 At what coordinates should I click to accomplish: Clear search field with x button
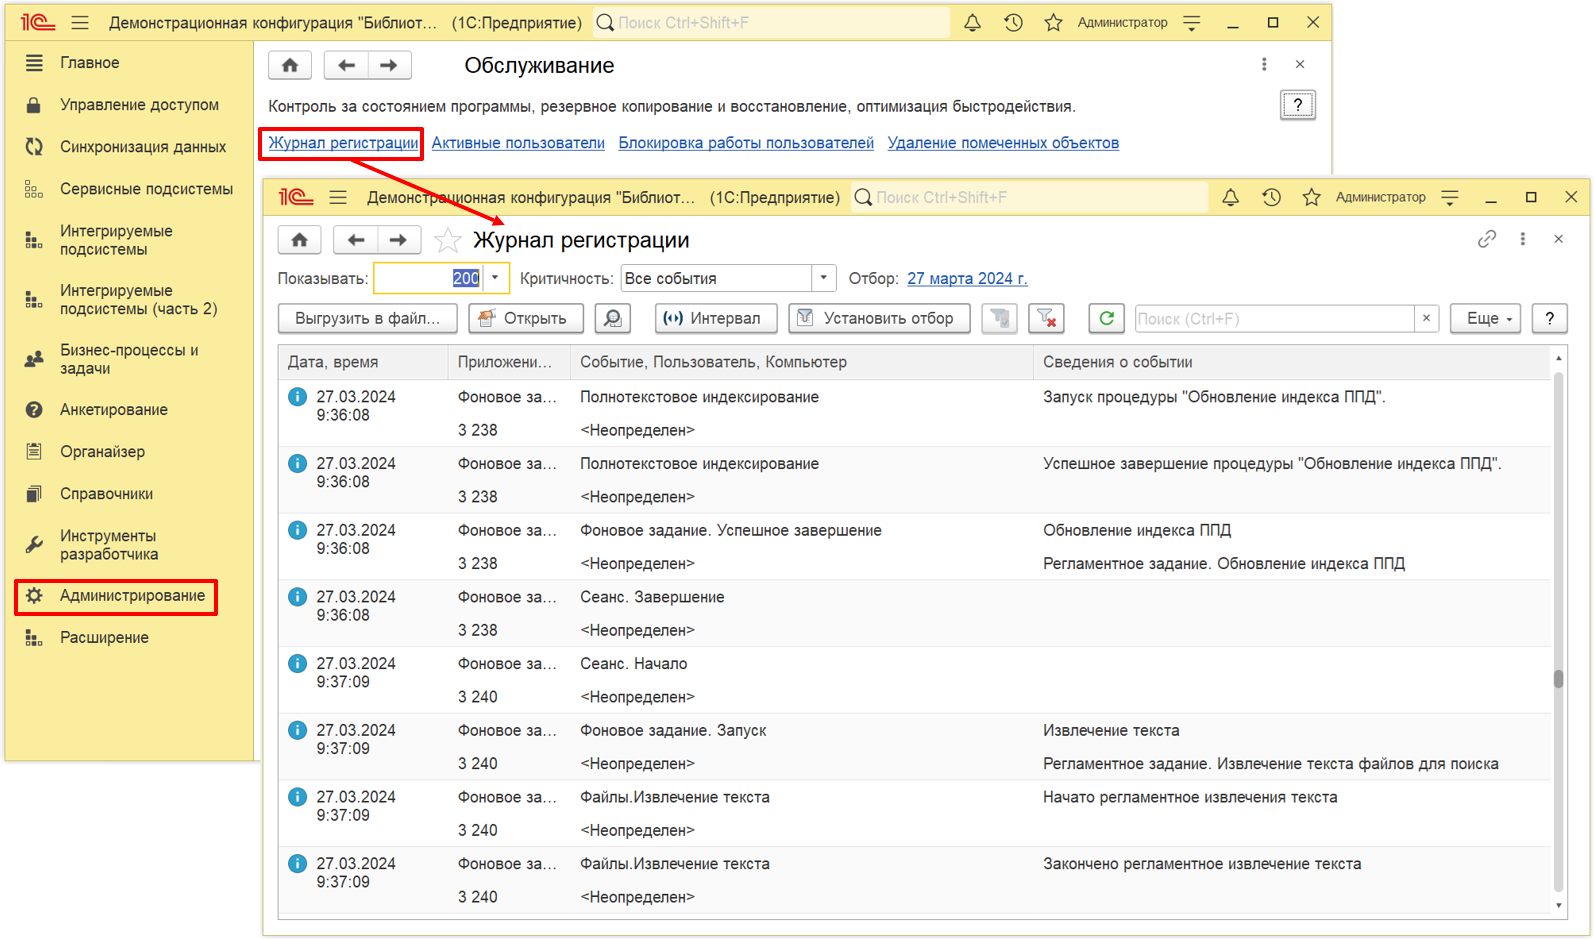click(1427, 318)
